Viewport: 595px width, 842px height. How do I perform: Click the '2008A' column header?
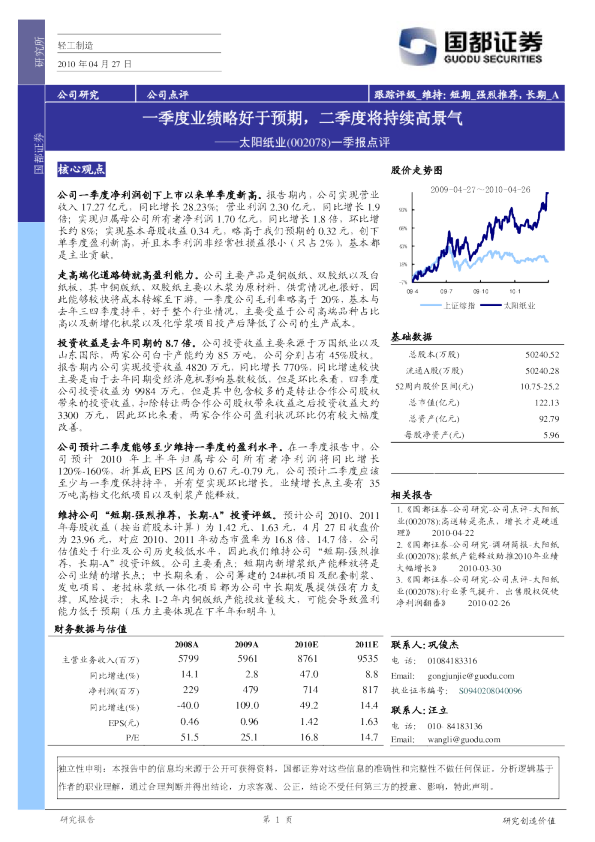tap(186, 644)
